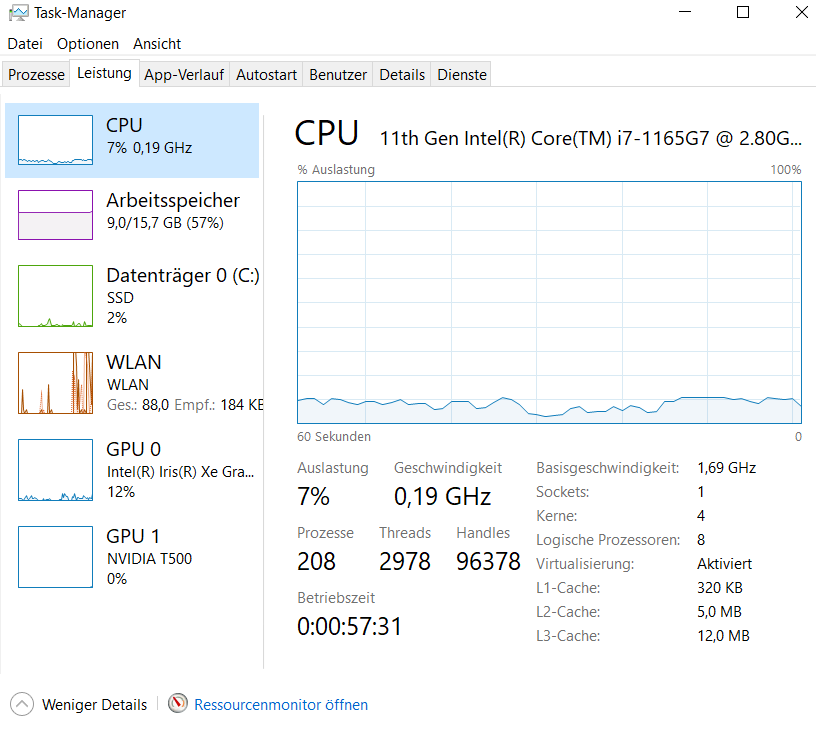Open the Ansicht menu
Viewport: 816px width, 730px height.
157,44
